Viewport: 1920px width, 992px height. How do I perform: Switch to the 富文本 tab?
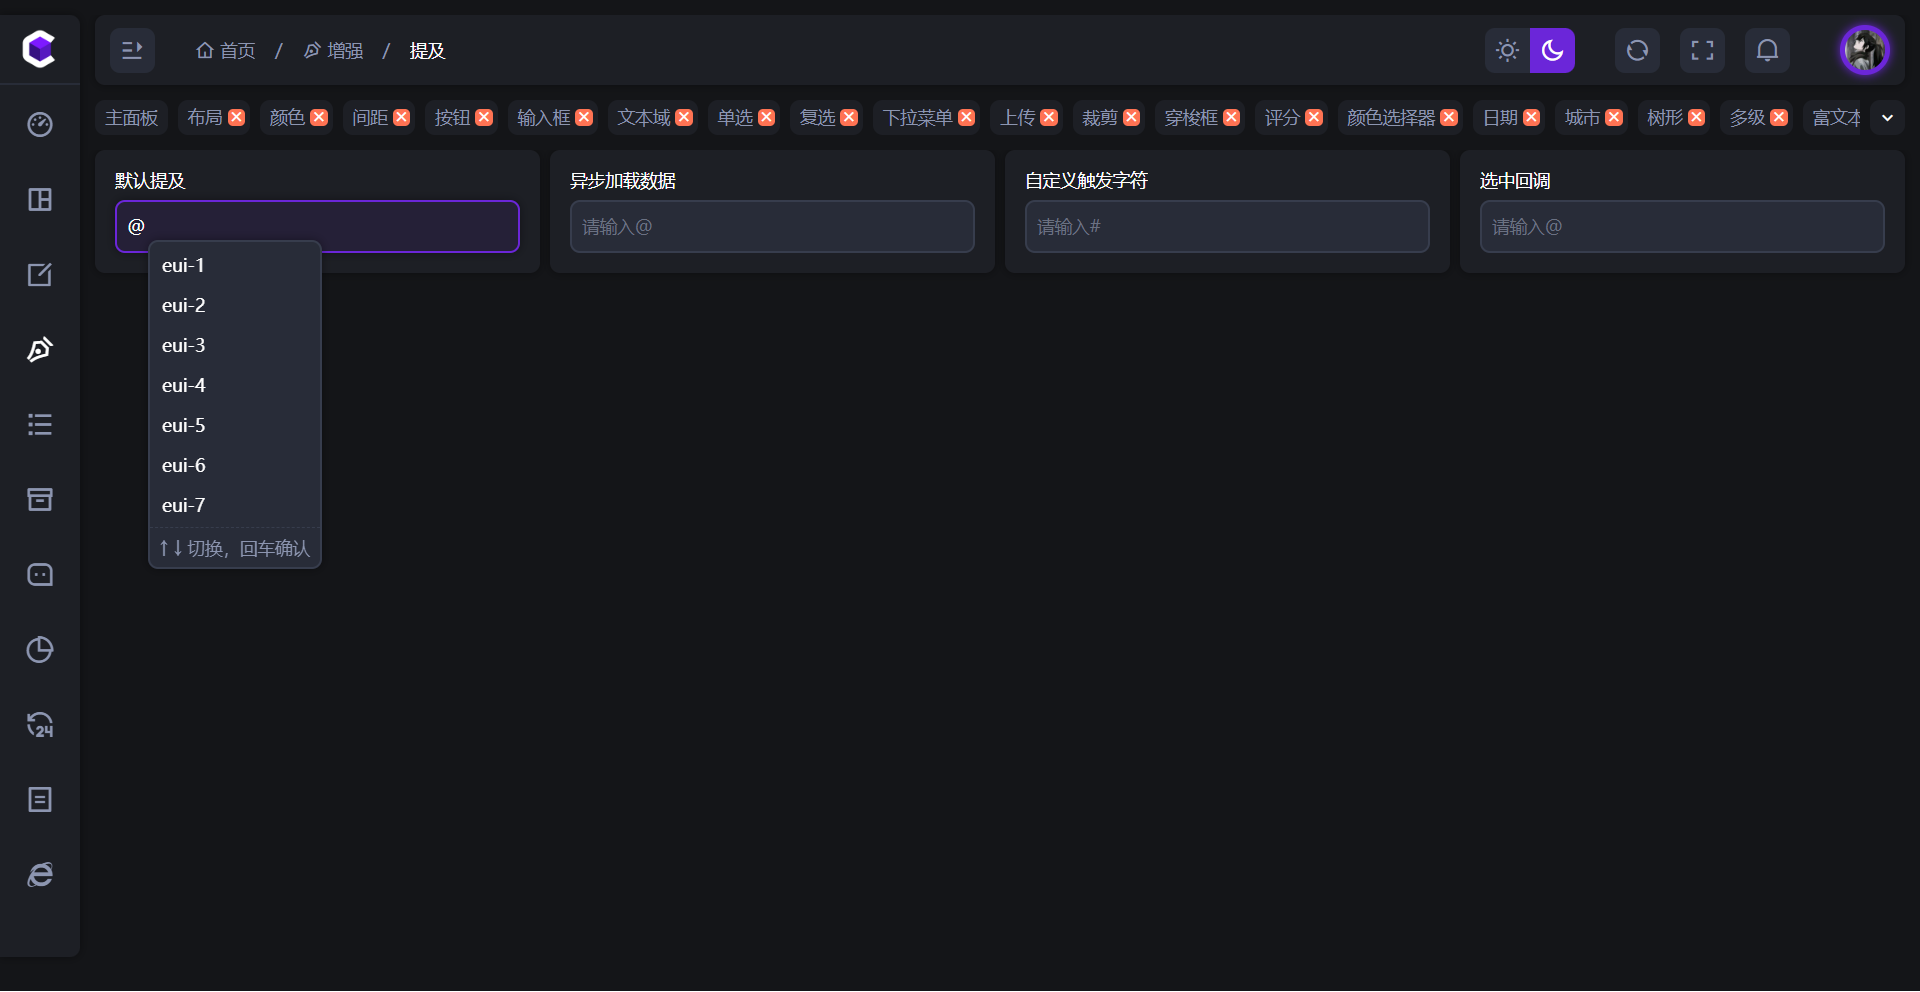1837,117
